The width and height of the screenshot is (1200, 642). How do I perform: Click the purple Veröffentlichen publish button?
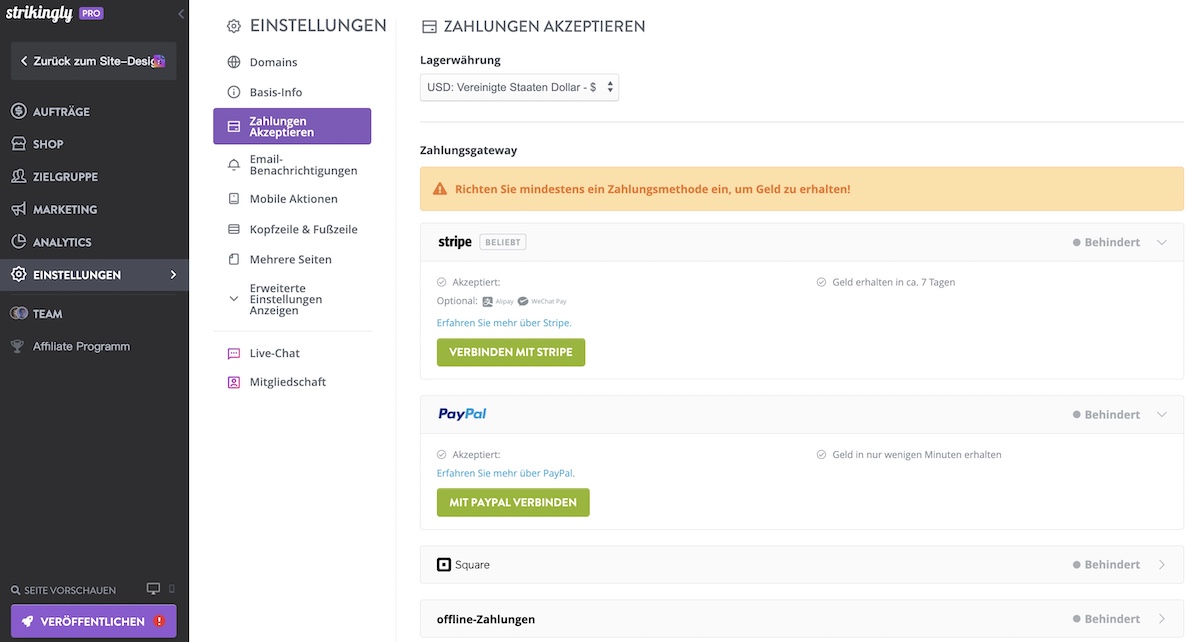[x=94, y=621]
